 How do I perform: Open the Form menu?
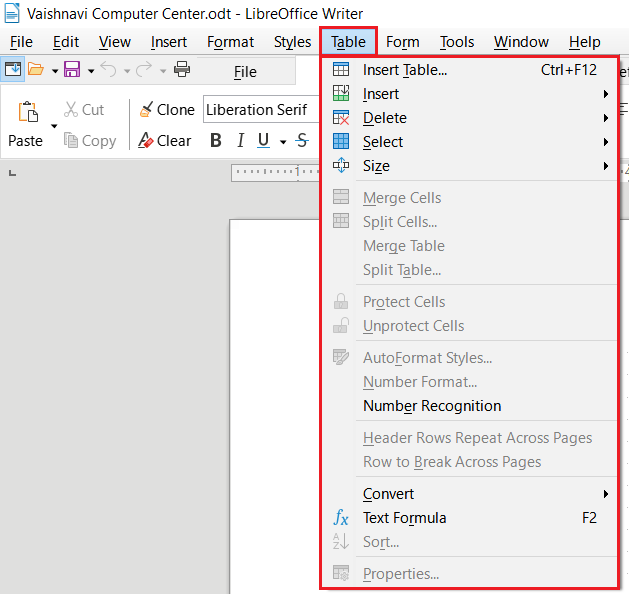tap(402, 42)
